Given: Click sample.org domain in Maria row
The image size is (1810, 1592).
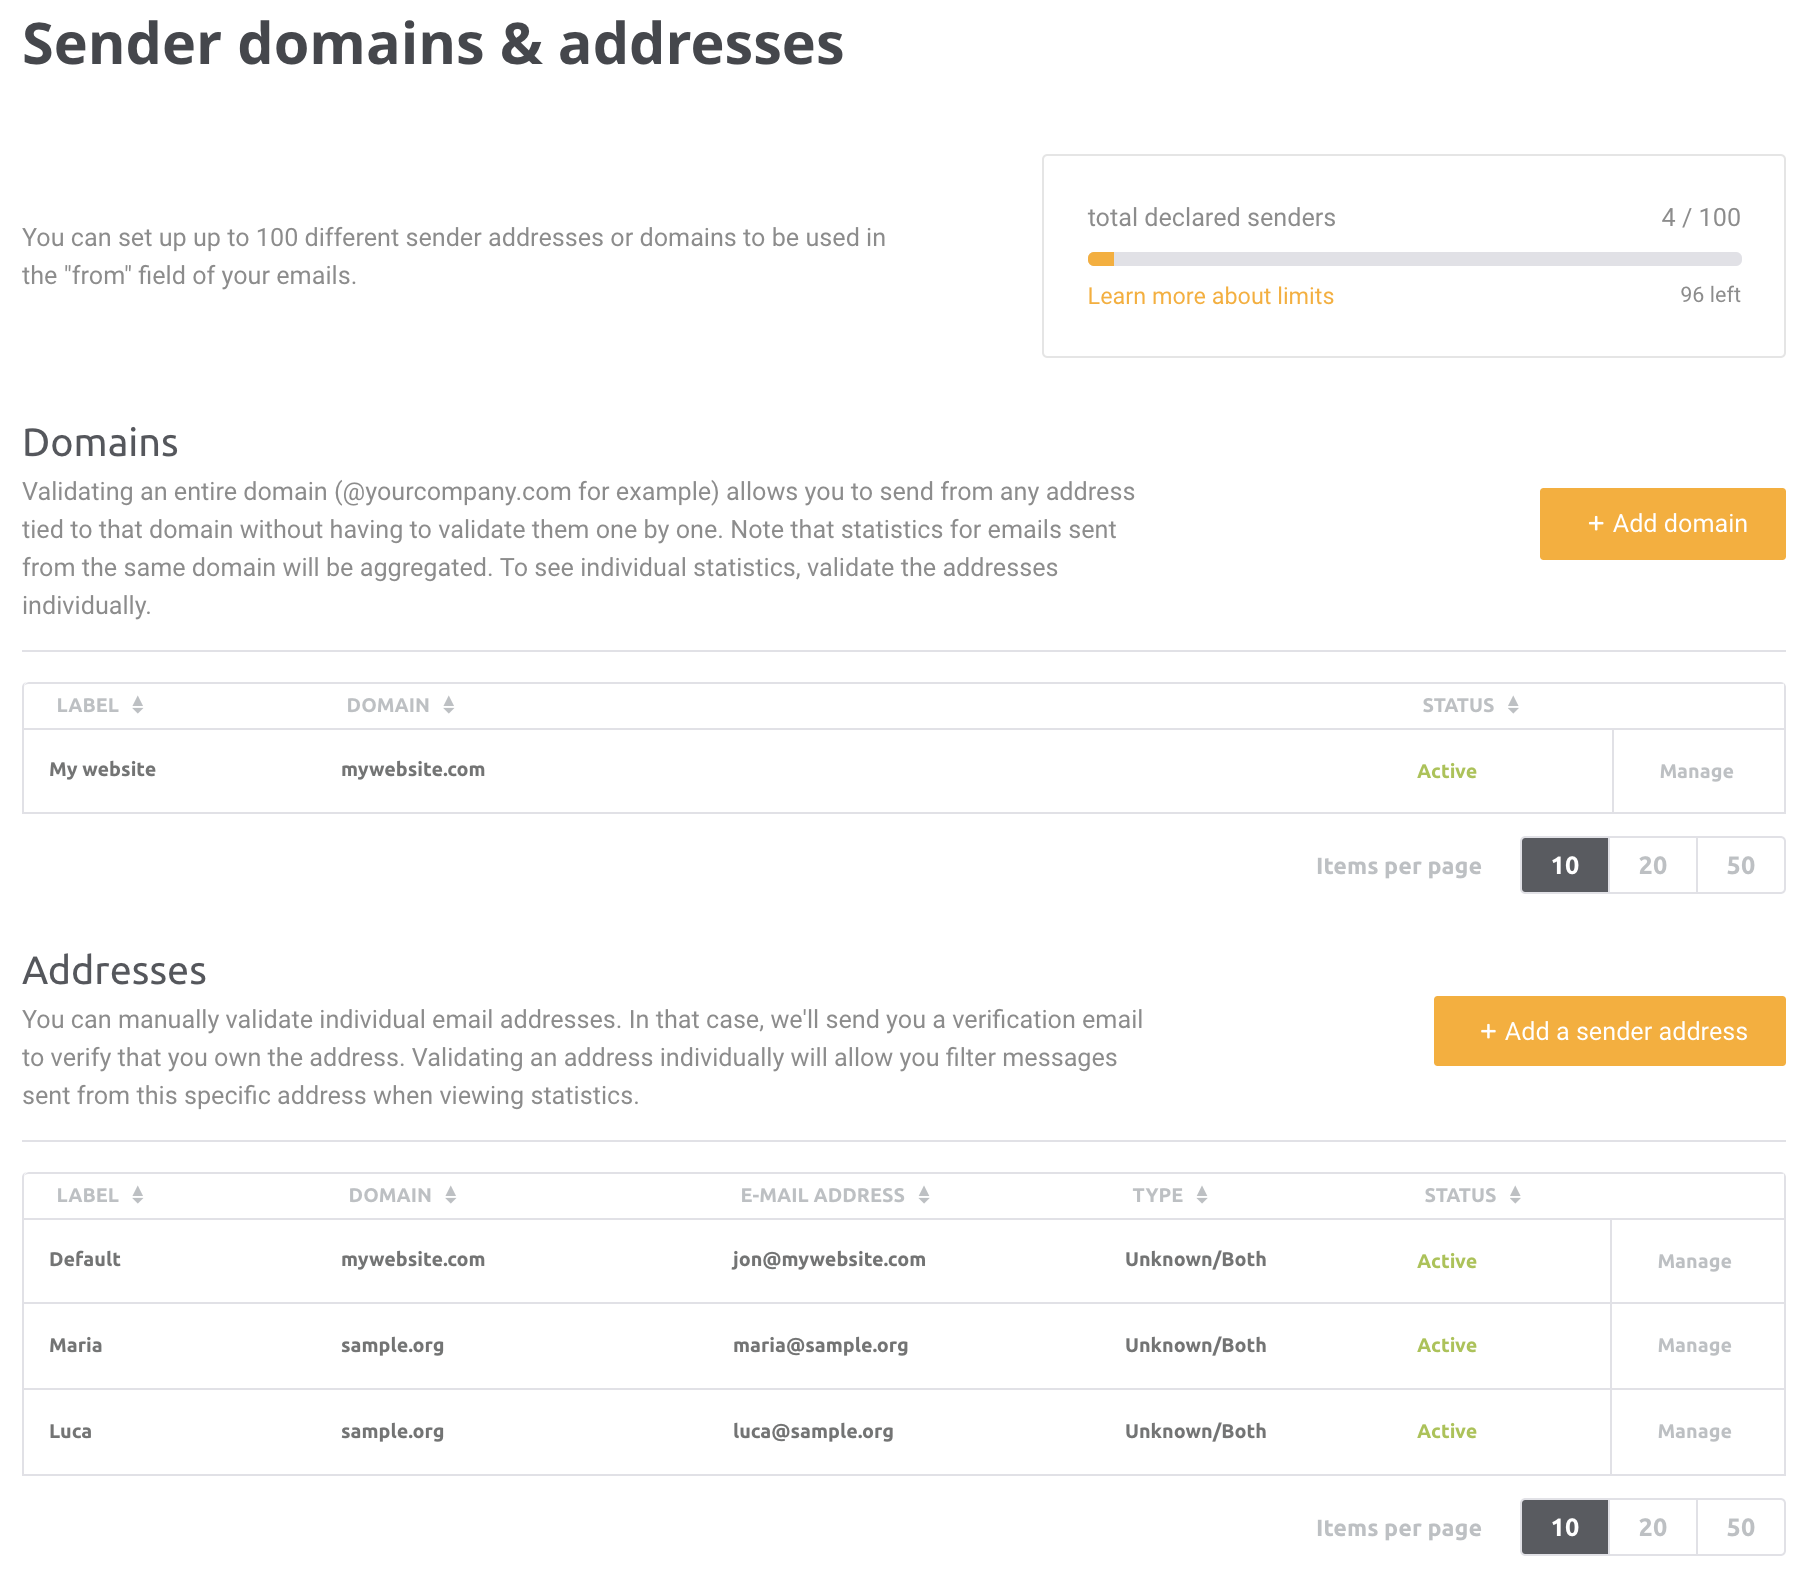Looking at the screenshot, I should click(x=392, y=1345).
